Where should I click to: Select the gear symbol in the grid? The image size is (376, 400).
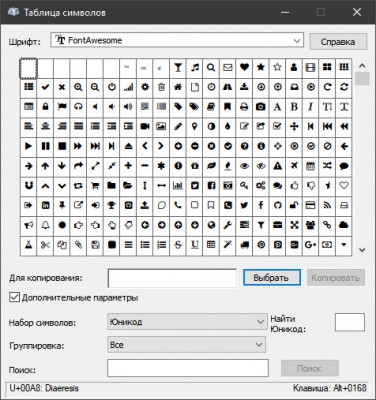[x=145, y=87]
